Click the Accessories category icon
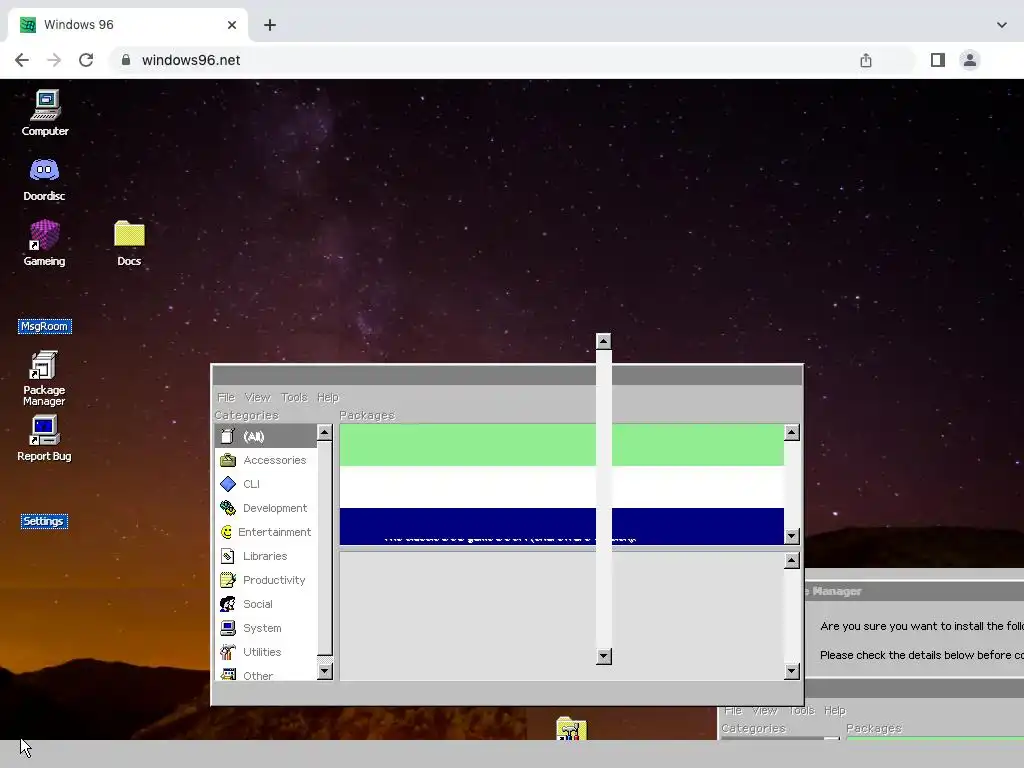The image size is (1024, 768). point(228,460)
